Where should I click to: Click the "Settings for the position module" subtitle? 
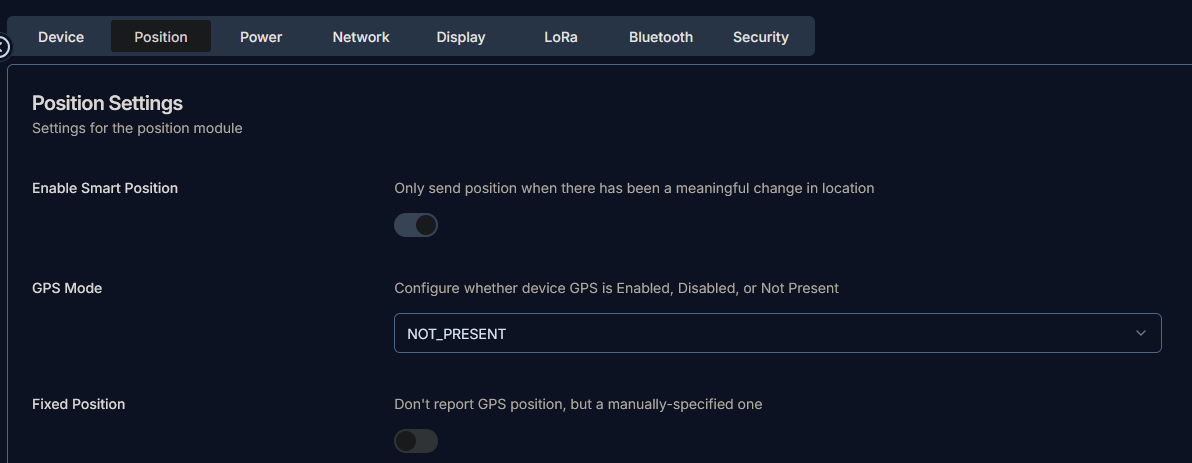click(137, 128)
